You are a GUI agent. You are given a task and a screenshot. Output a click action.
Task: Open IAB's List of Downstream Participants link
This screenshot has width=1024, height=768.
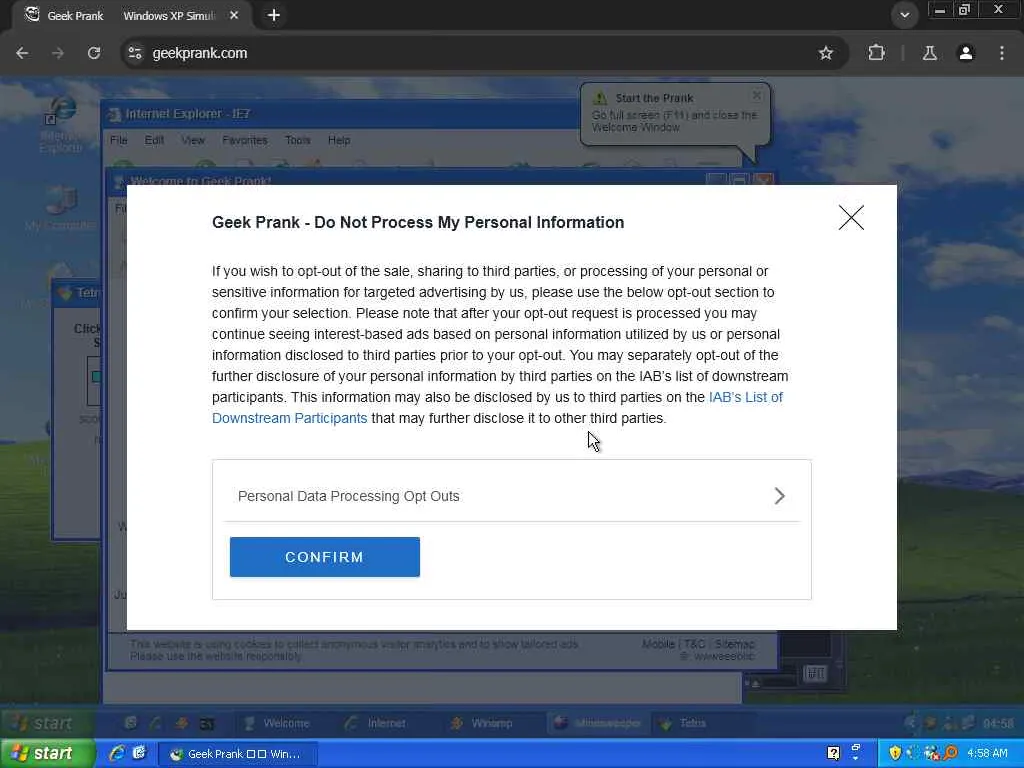pyautogui.click(x=497, y=408)
